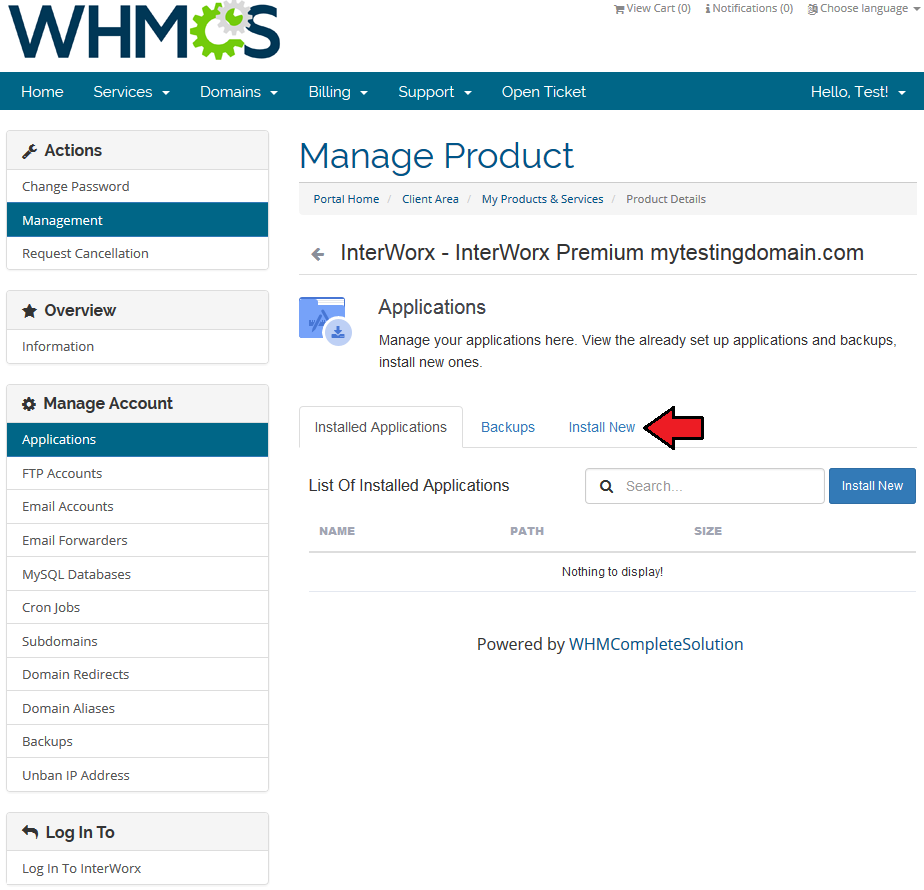
Task: Open View Cart (0) link
Action: [x=652, y=9]
